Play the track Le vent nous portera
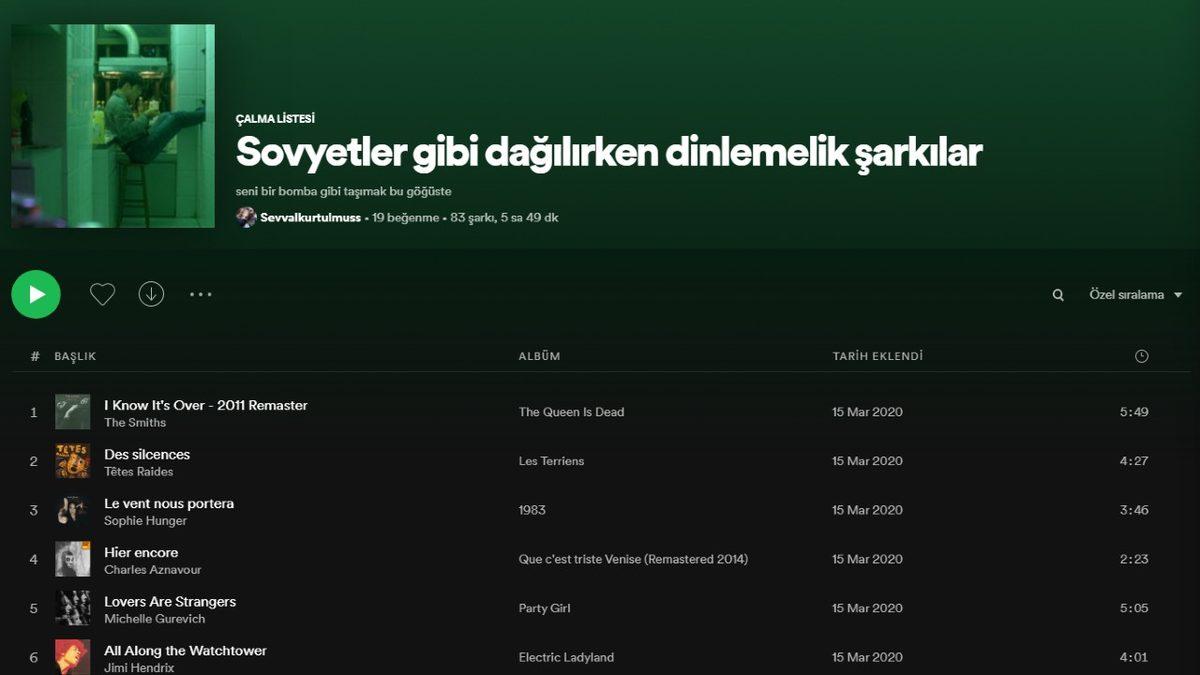This screenshot has width=1200, height=675. point(33,509)
